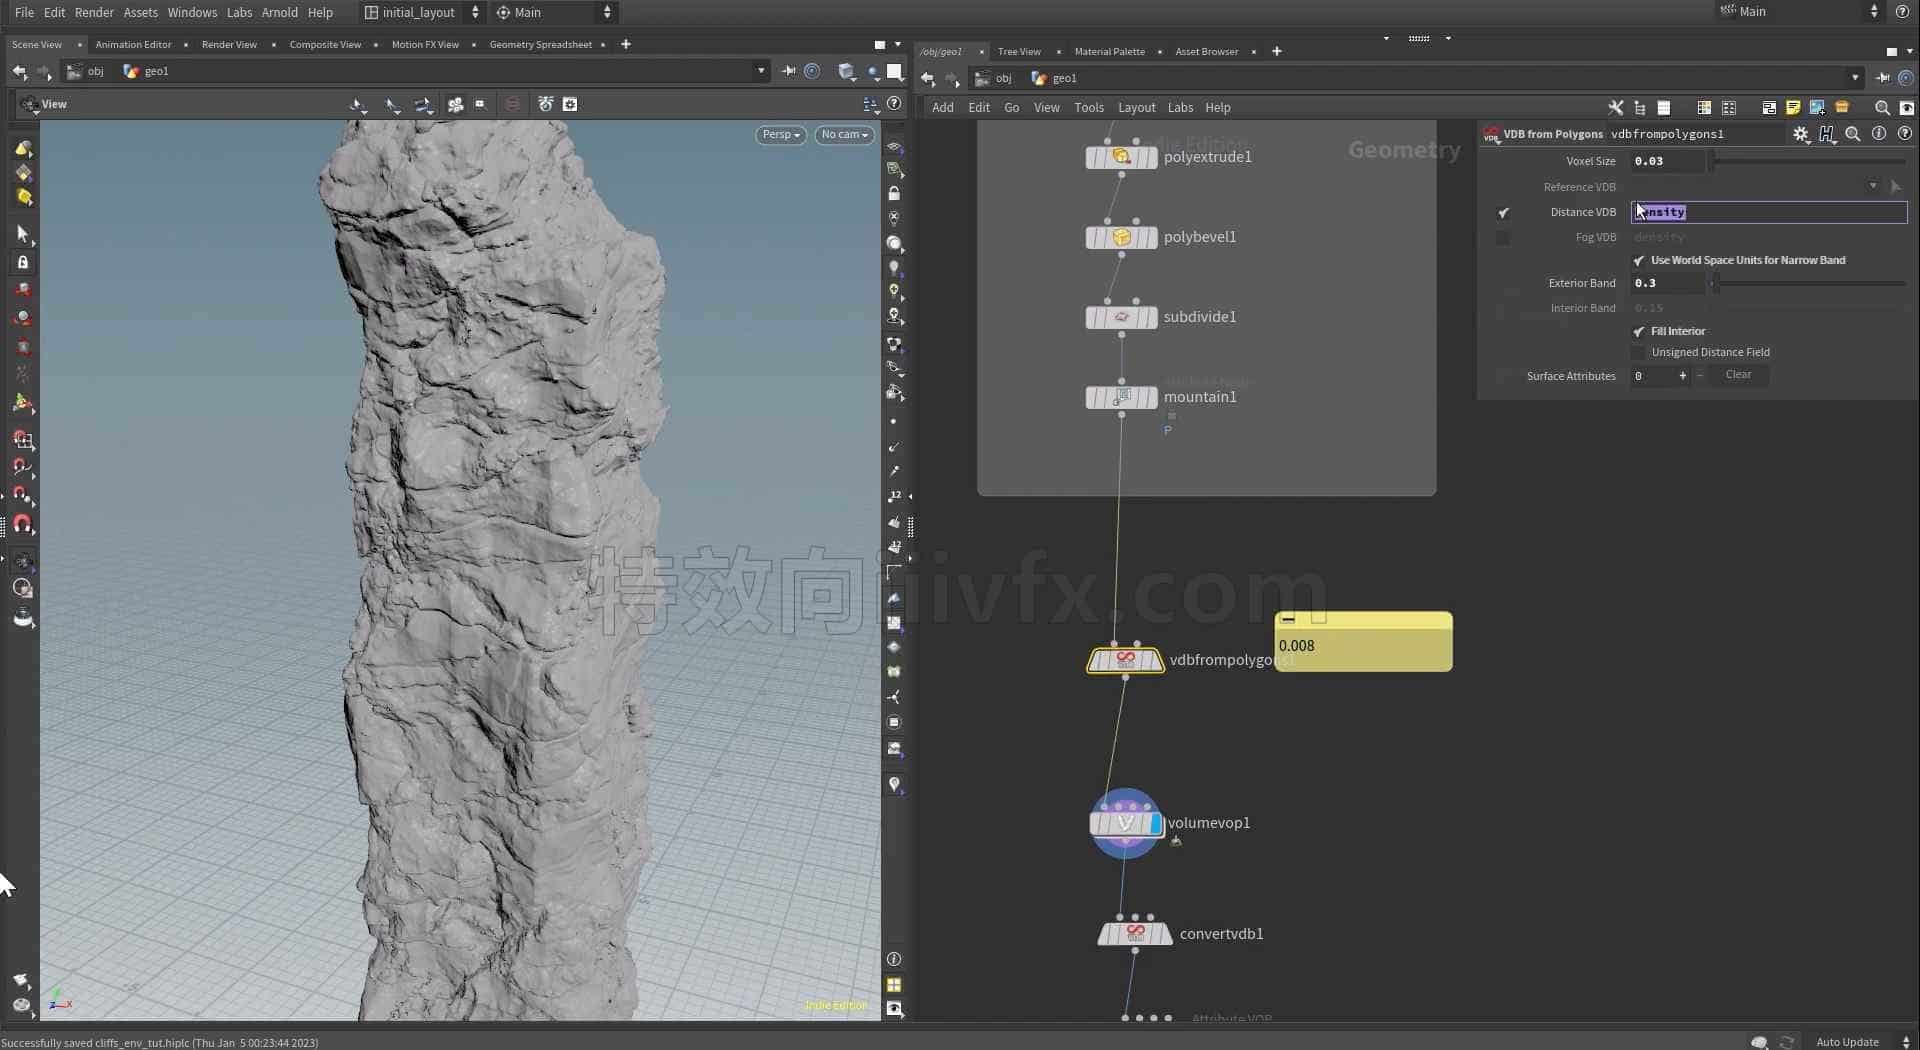The height and width of the screenshot is (1050, 1920).
Task: Open the Main radial menu dropdown
Action: [554, 12]
